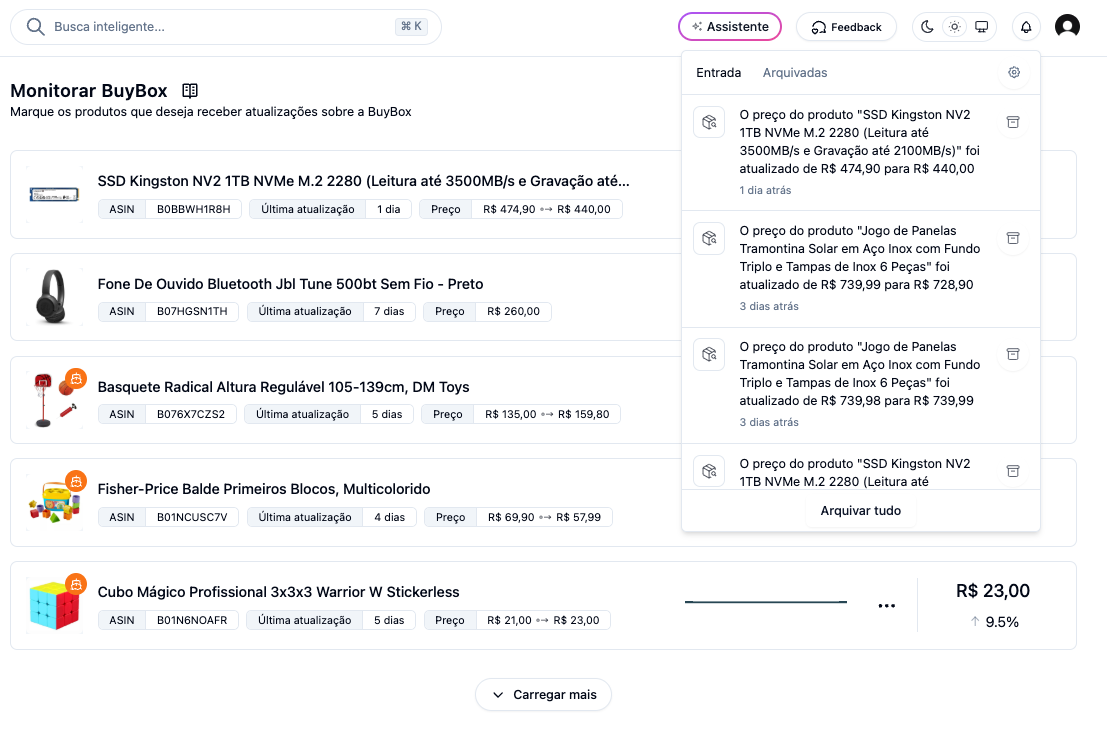Click price R$ 69,90 to R$ 57,99
The width and height of the screenshot is (1107, 745).
tap(544, 517)
